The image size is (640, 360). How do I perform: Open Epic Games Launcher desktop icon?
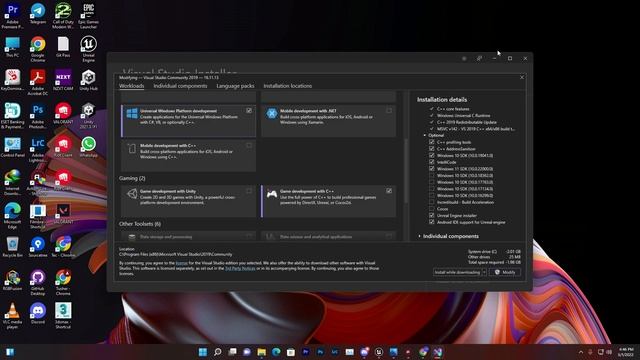[88, 16]
